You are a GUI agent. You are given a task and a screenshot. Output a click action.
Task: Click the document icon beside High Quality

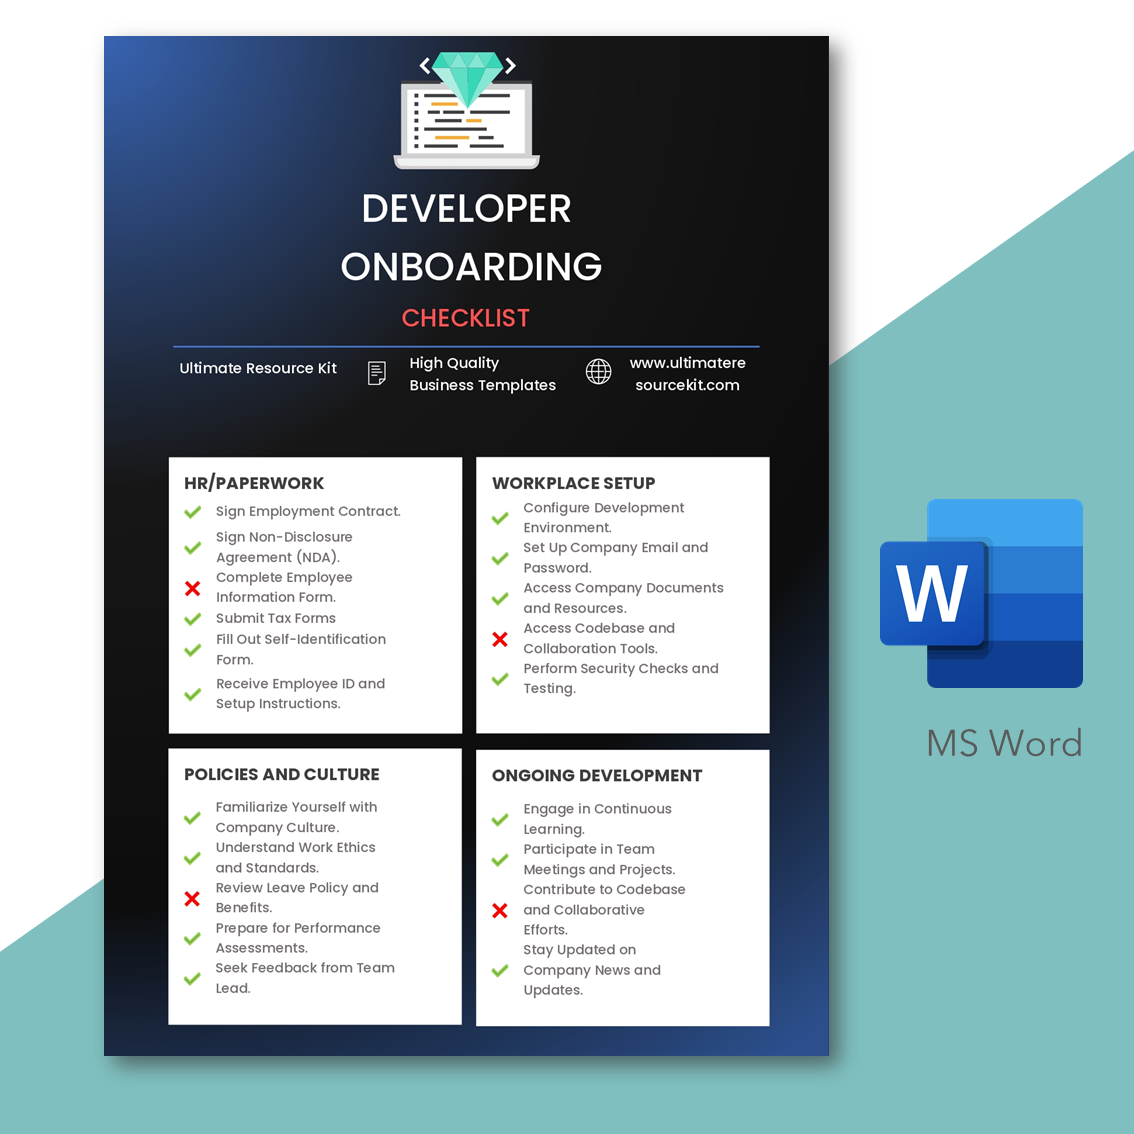[x=377, y=373]
